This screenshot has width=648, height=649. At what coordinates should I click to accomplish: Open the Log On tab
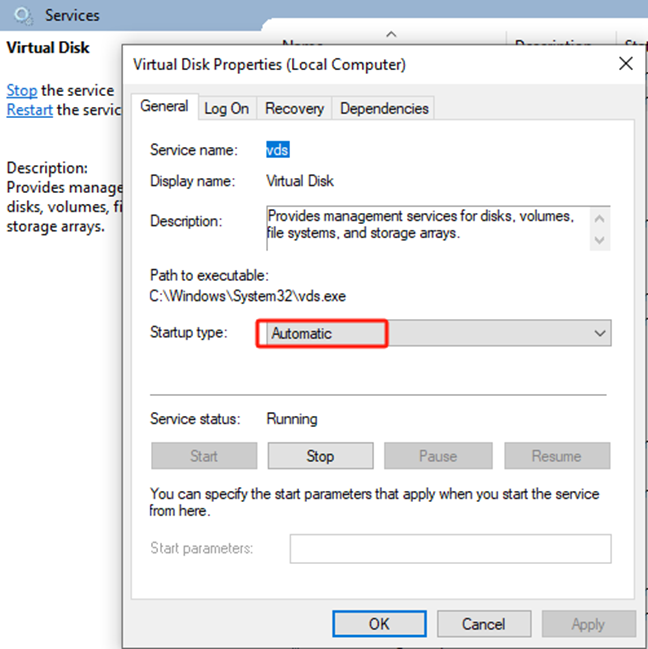pyautogui.click(x=227, y=108)
